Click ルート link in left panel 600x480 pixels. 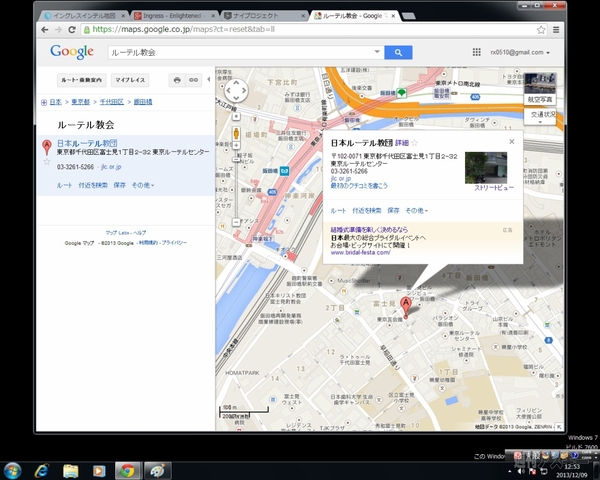pos(64,185)
